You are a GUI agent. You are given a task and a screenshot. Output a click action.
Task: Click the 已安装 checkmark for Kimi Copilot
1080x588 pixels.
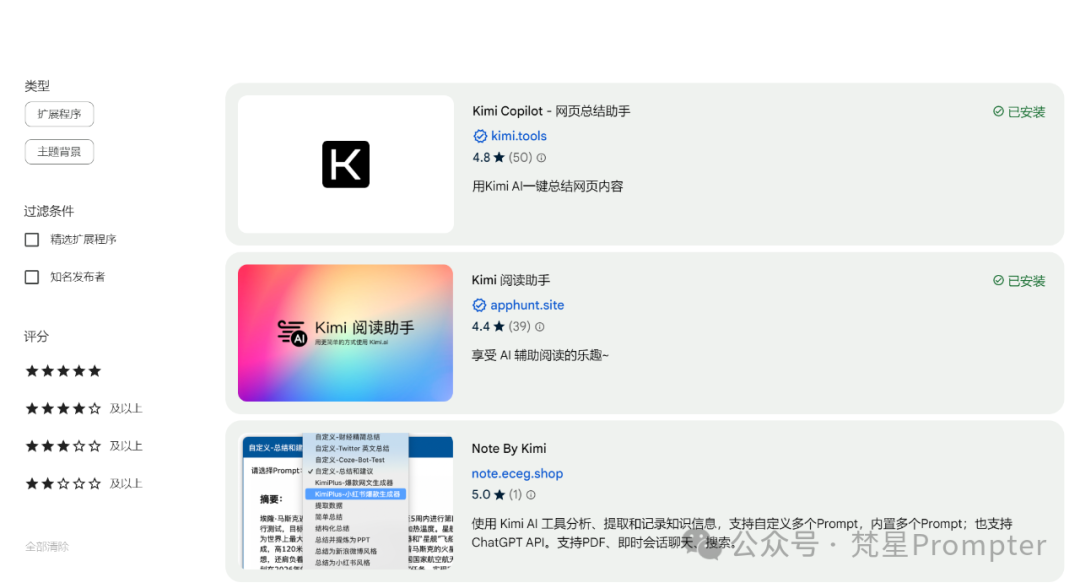(x=998, y=112)
